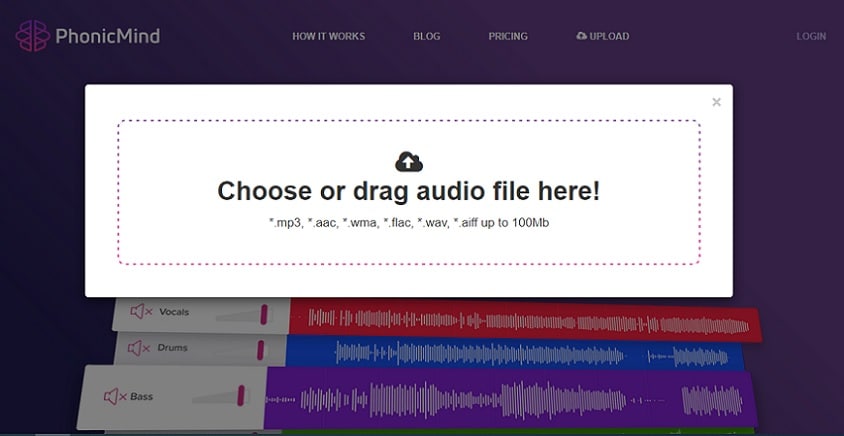Toggle mute speaker icon on Drums track
This screenshot has width=844, height=436.
[x=139, y=348]
